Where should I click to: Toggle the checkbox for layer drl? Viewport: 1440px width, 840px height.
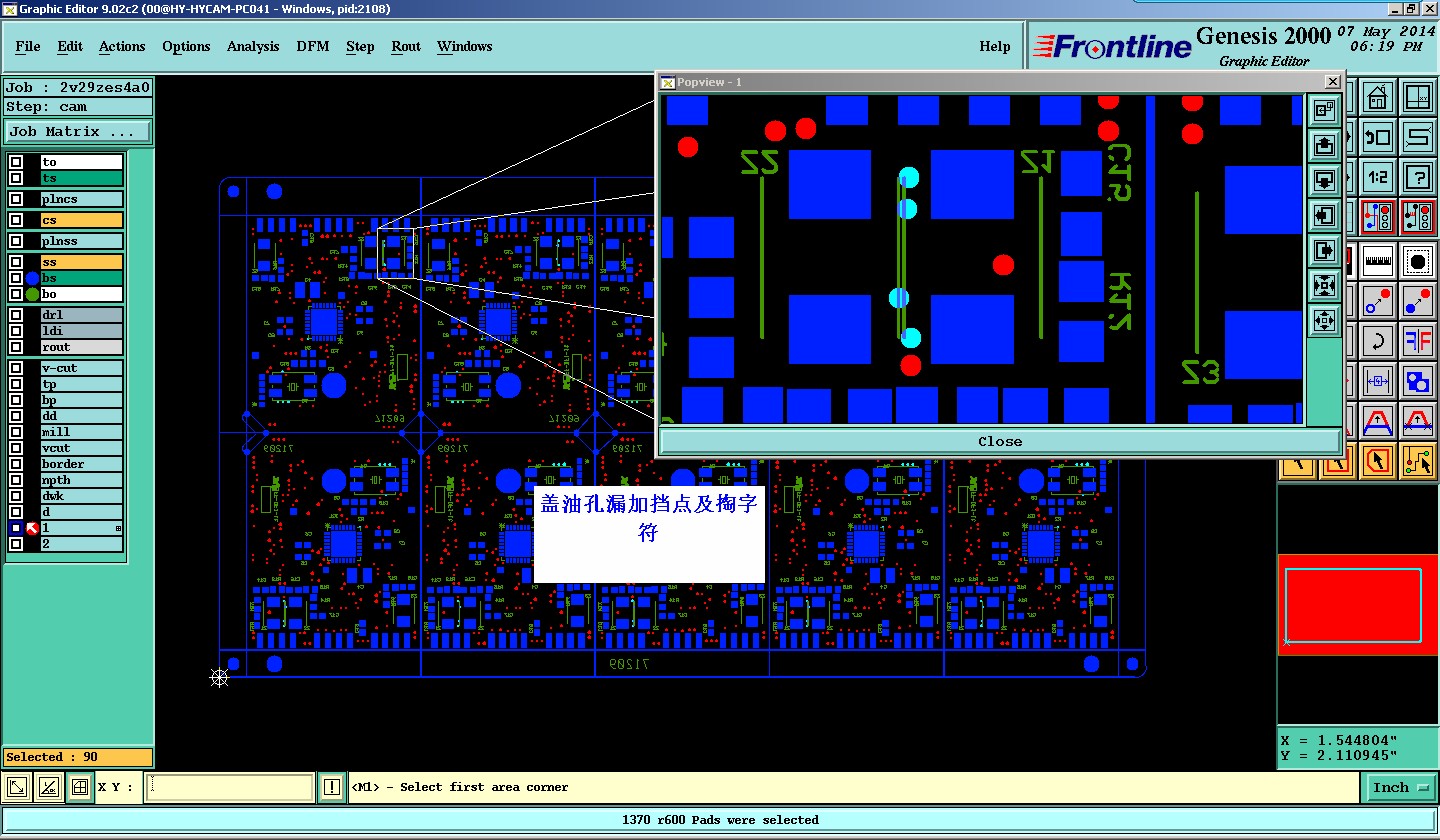tap(16, 315)
